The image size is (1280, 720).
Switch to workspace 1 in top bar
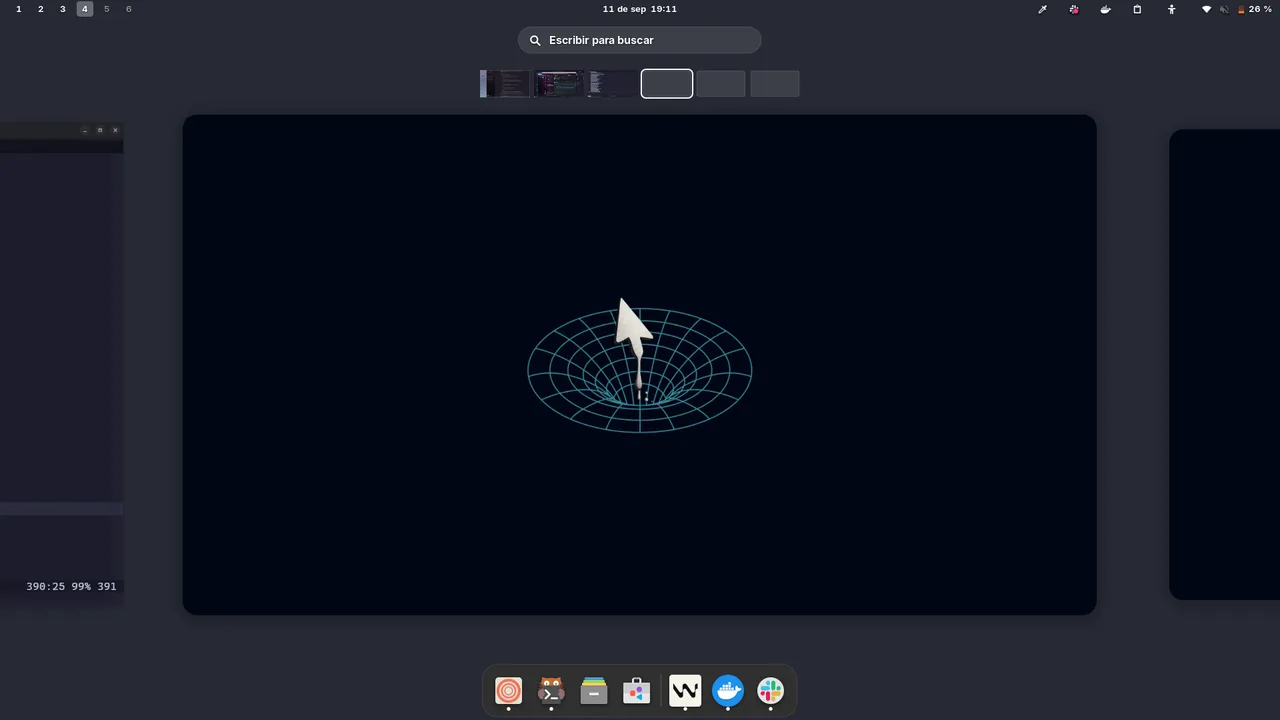[x=19, y=9]
